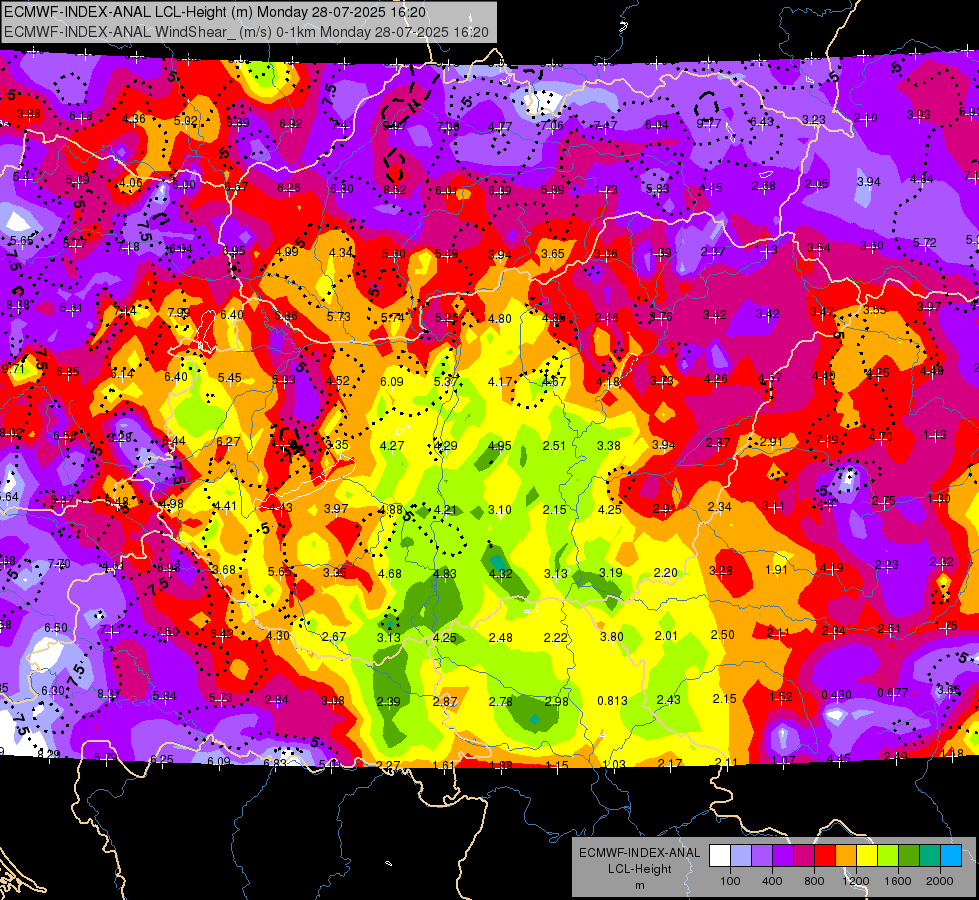The height and width of the screenshot is (900, 979).
Task: Click the wind shear value 8.52
Action: click(x=395, y=189)
